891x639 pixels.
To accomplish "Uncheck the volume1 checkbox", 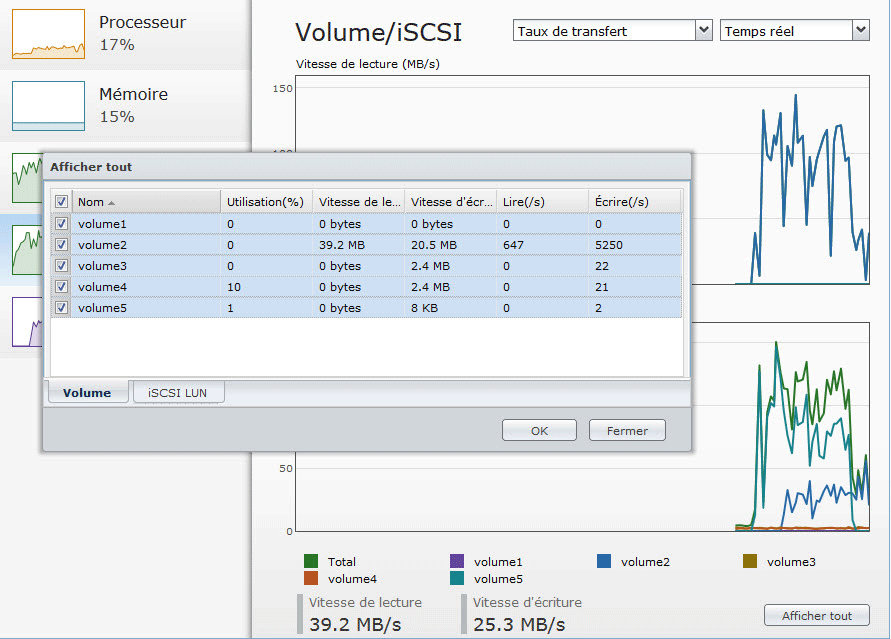I will 61,224.
